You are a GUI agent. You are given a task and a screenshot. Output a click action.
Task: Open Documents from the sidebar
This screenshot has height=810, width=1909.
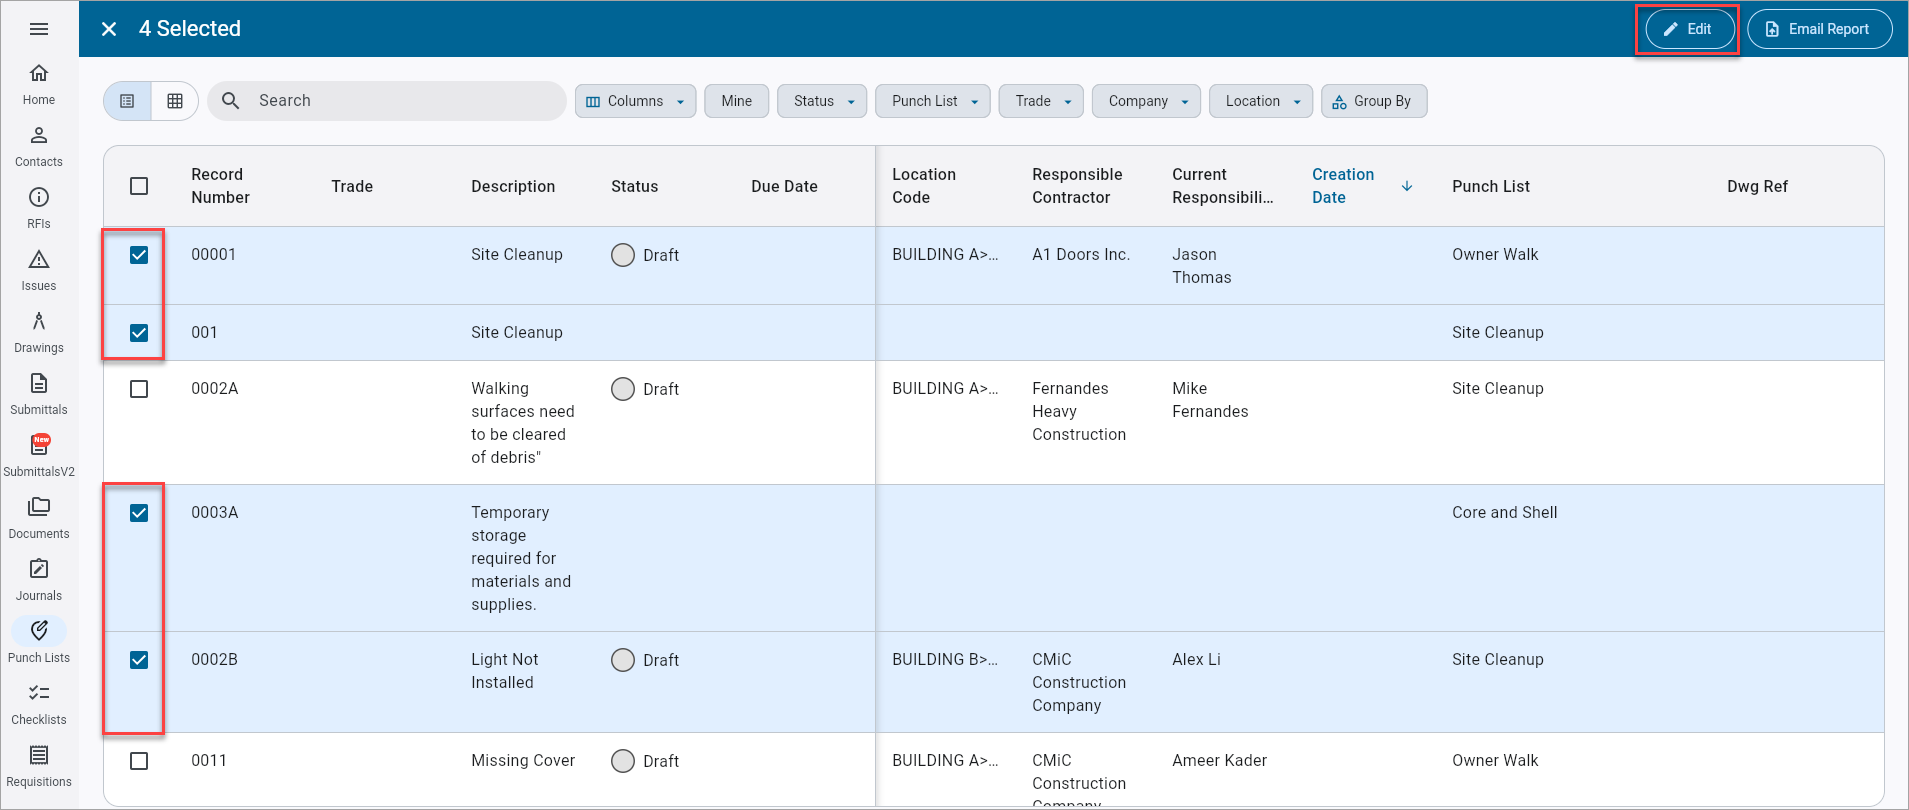(39, 518)
